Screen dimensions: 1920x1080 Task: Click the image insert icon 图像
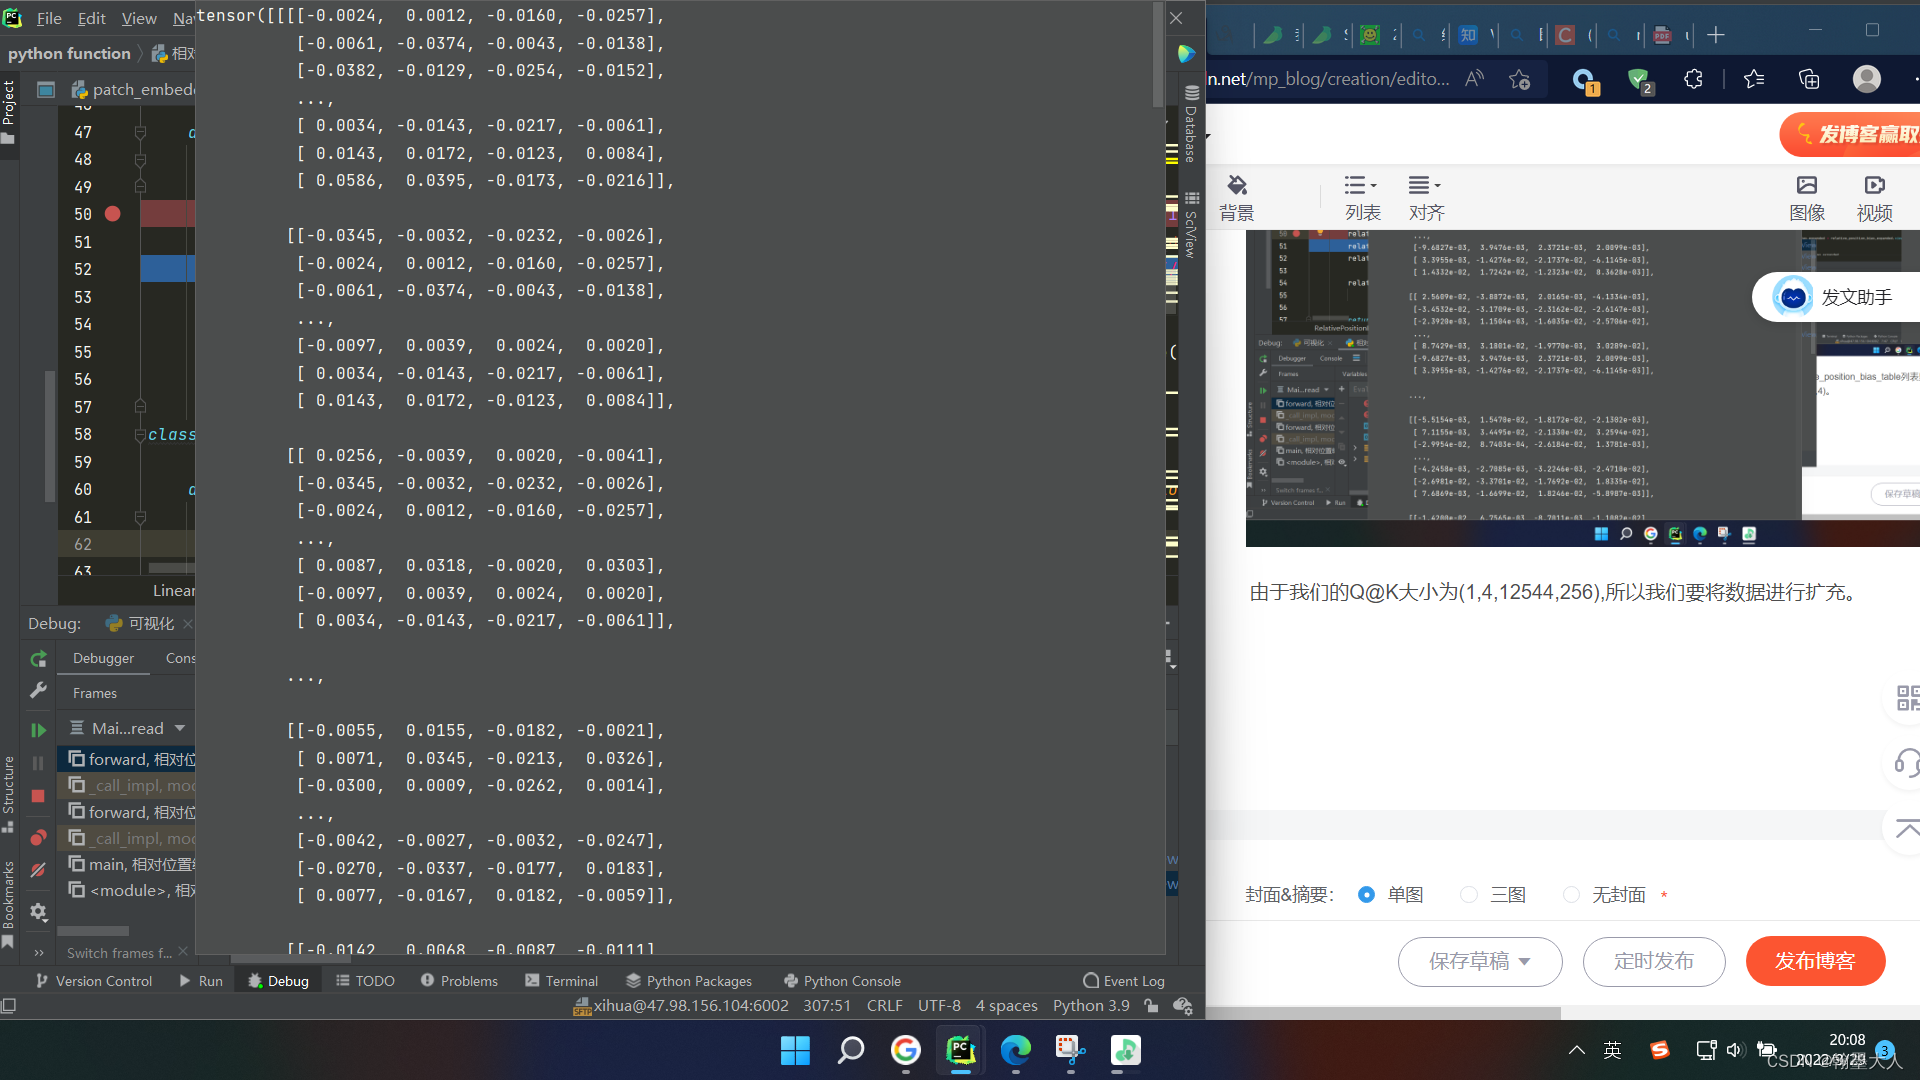1806,197
